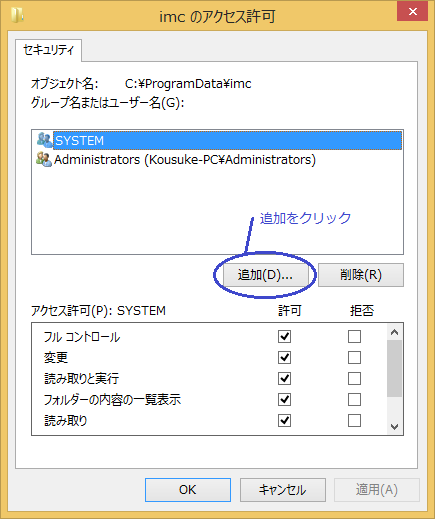Check deny checkbox for 読み取り
Screen dimensions: 435x519
pos(354,421)
